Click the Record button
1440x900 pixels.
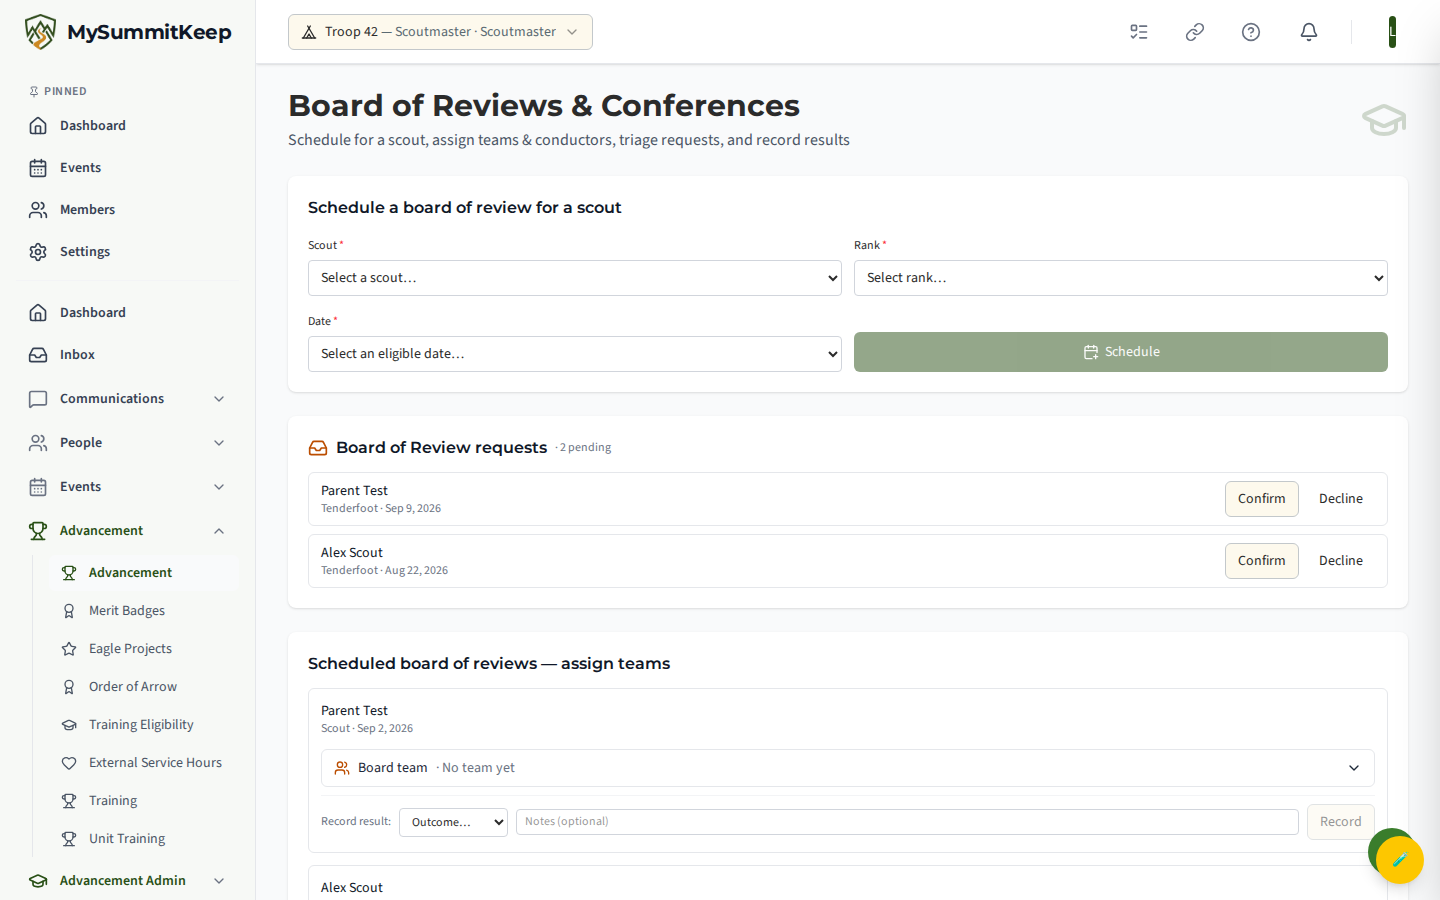coord(1340,822)
